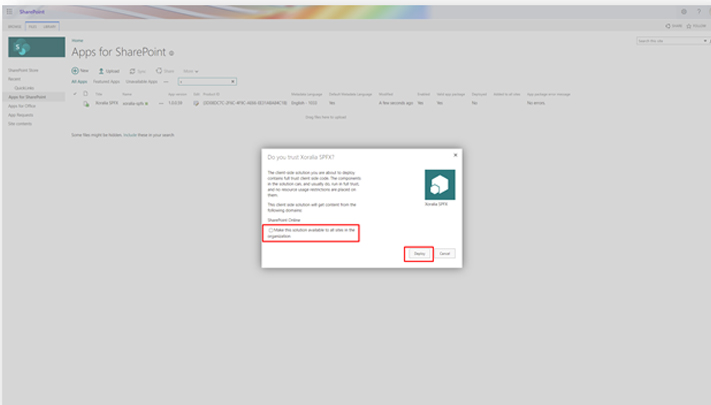Click the Share toolbar button
Viewport: 711px width, 405px height.
point(165,71)
